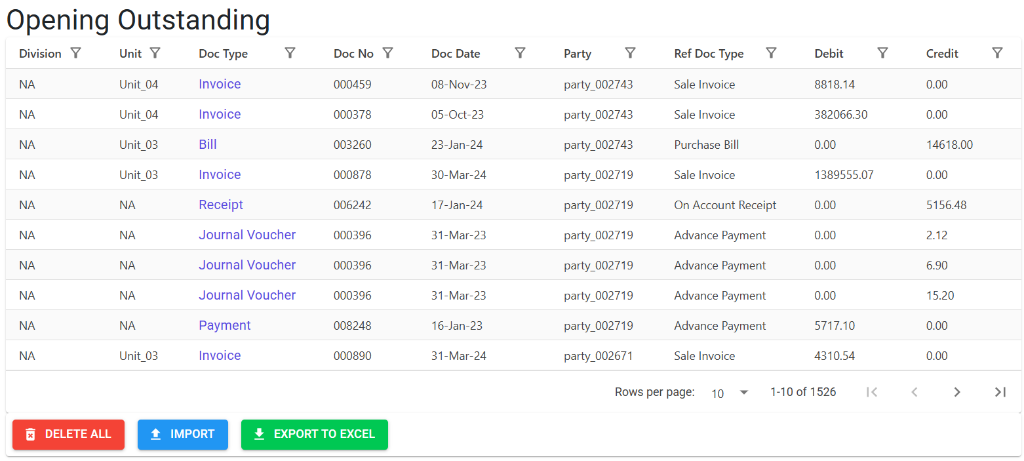Click the Export to Excel button

tap(315, 434)
